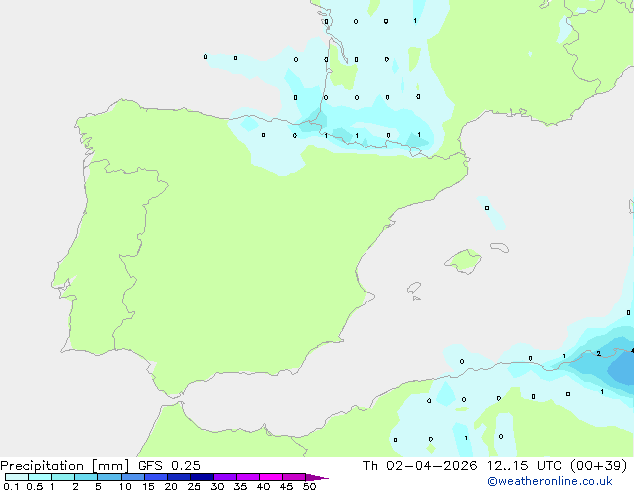Click the map value '2' near Algerian coast
Viewport: 634px width, 490px height.
point(599,354)
